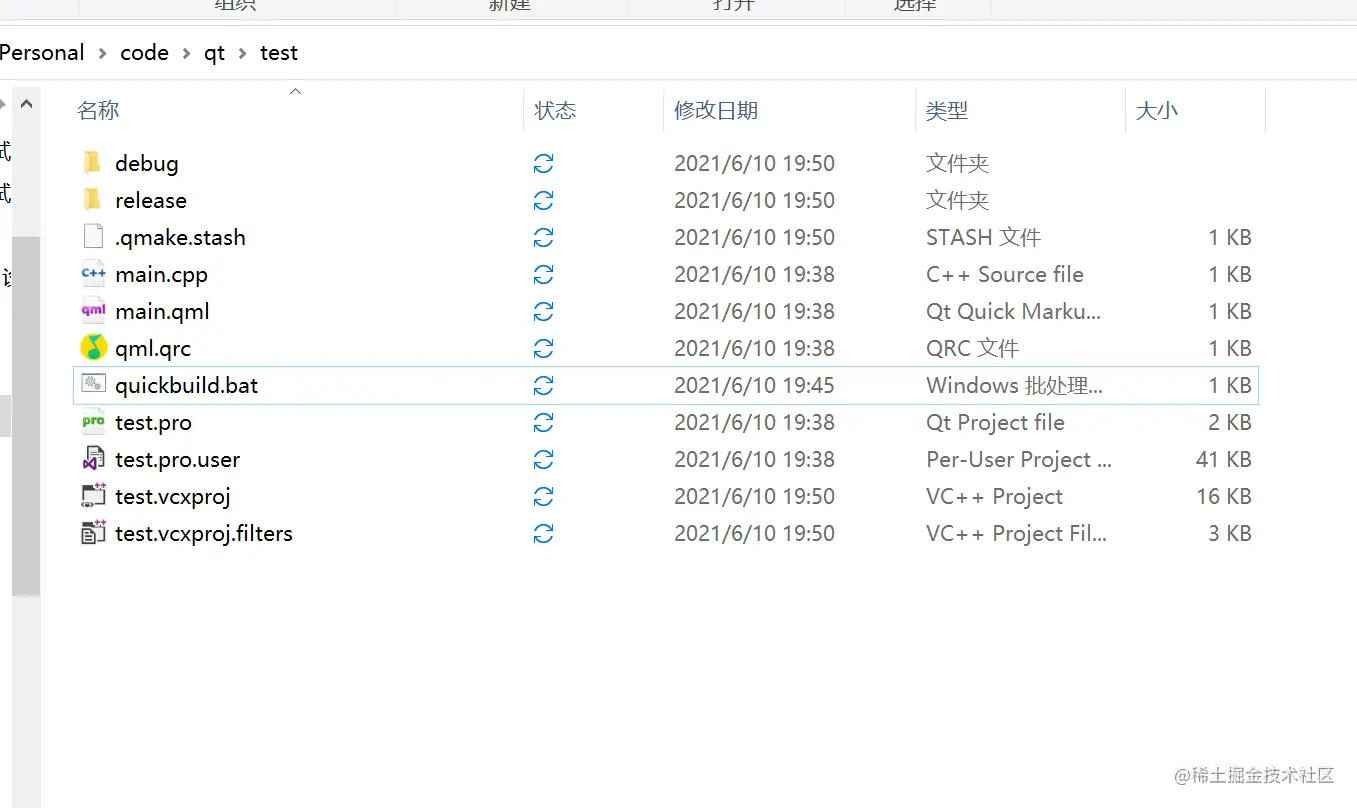Click the STASH 文件 type cell
Image resolution: width=1357 pixels, height=808 pixels.
983,237
